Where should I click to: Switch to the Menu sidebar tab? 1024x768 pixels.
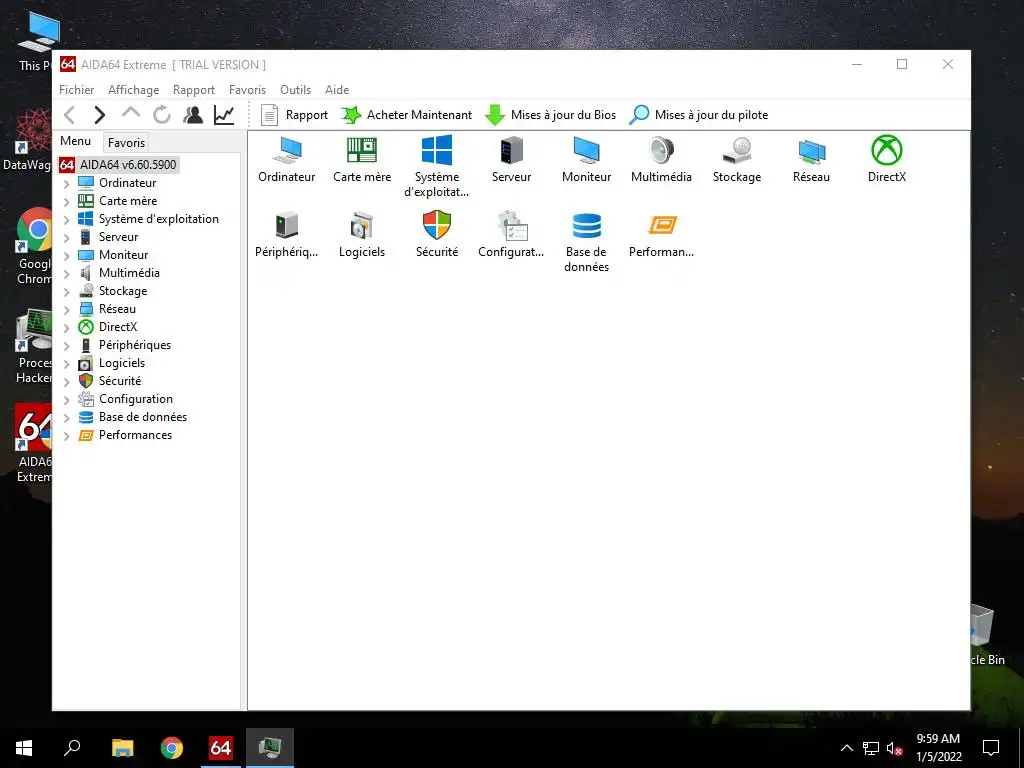[x=76, y=141]
